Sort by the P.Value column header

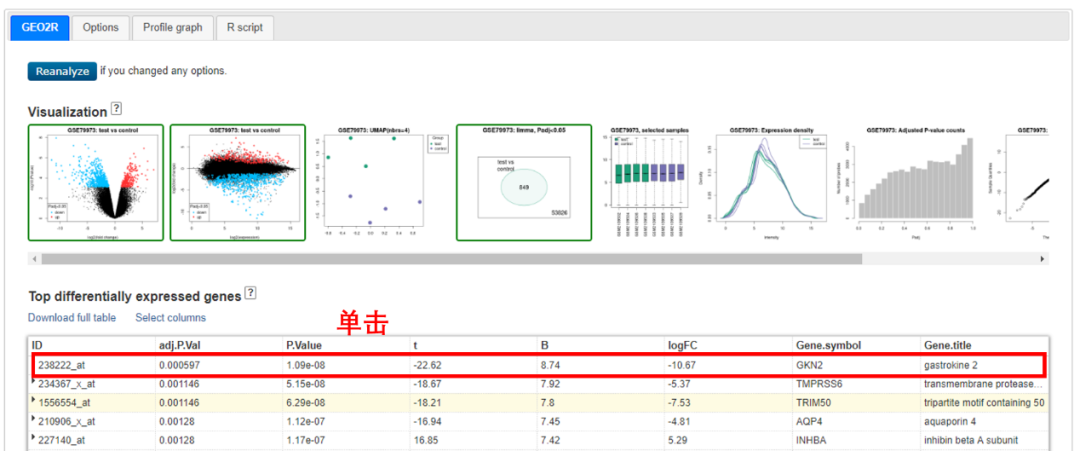point(346,344)
